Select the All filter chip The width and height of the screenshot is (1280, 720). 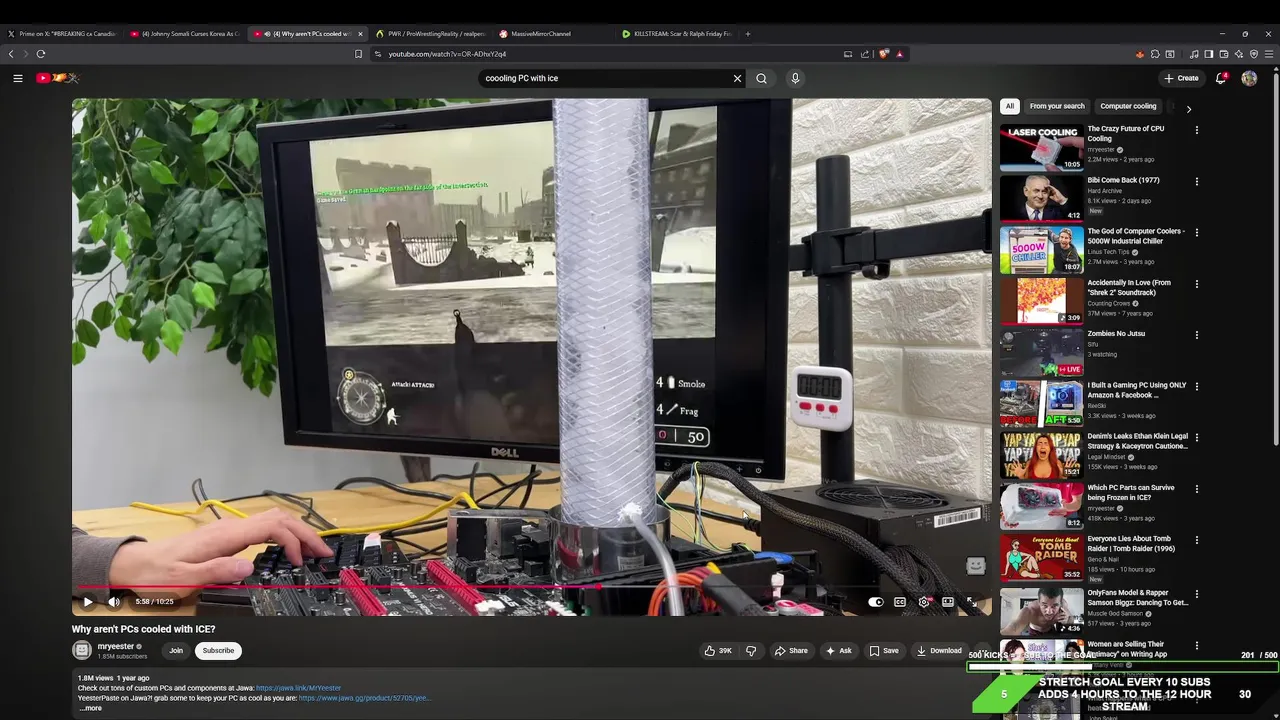pyautogui.click(x=1010, y=106)
